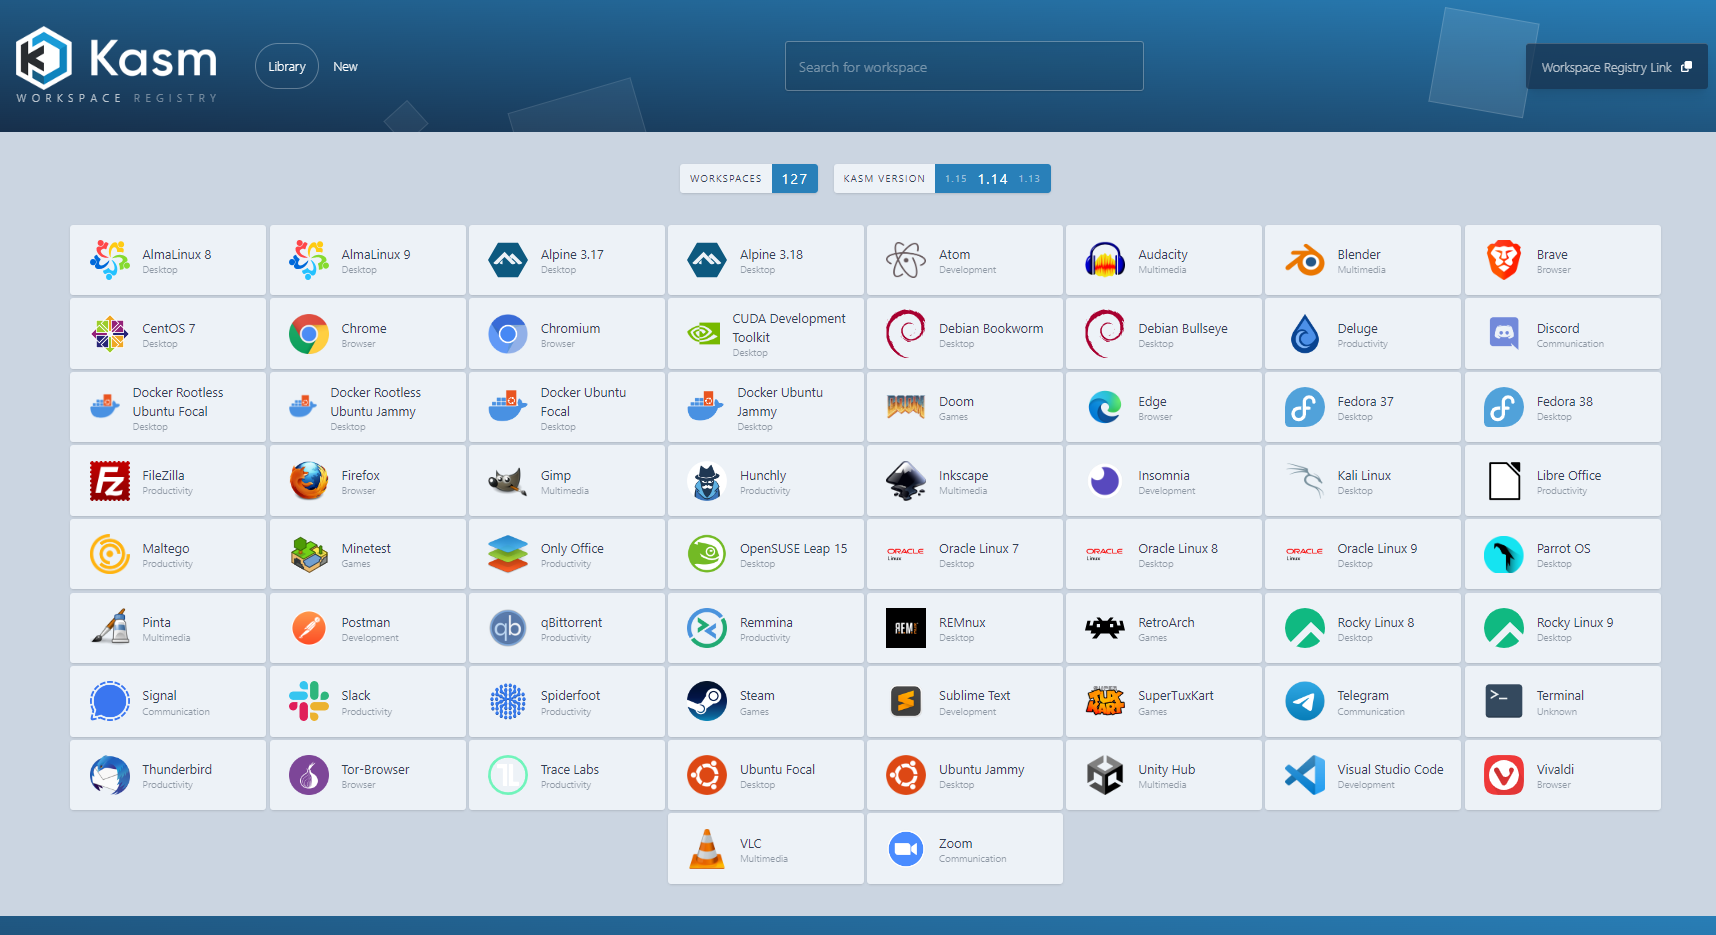
Task: Click the Fedora 38 title
Action: tap(1565, 401)
